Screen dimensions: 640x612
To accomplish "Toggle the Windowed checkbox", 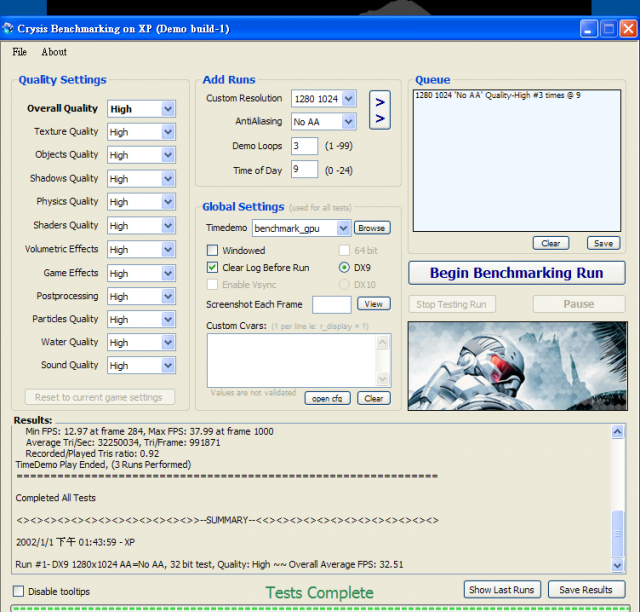I will (x=212, y=250).
